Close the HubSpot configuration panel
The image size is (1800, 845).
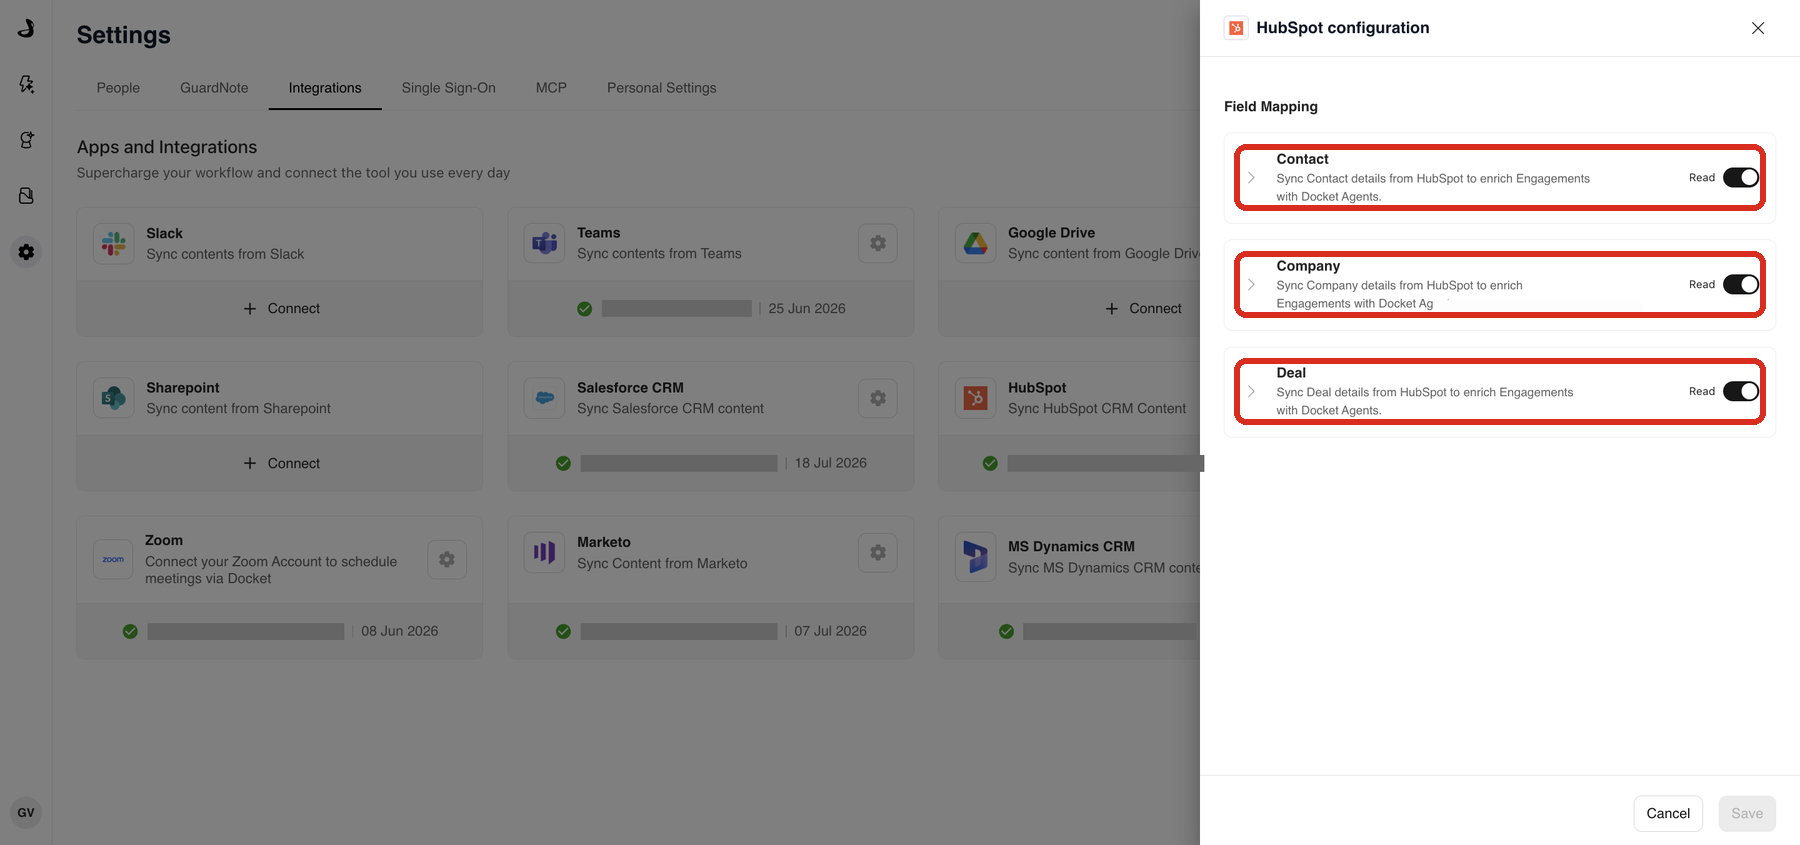(1758, 28)
